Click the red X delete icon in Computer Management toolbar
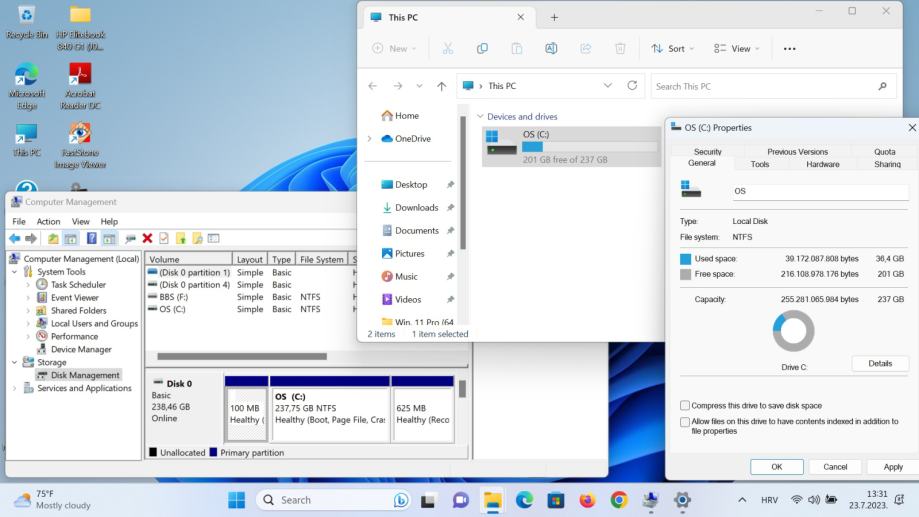 coord(147,239)
